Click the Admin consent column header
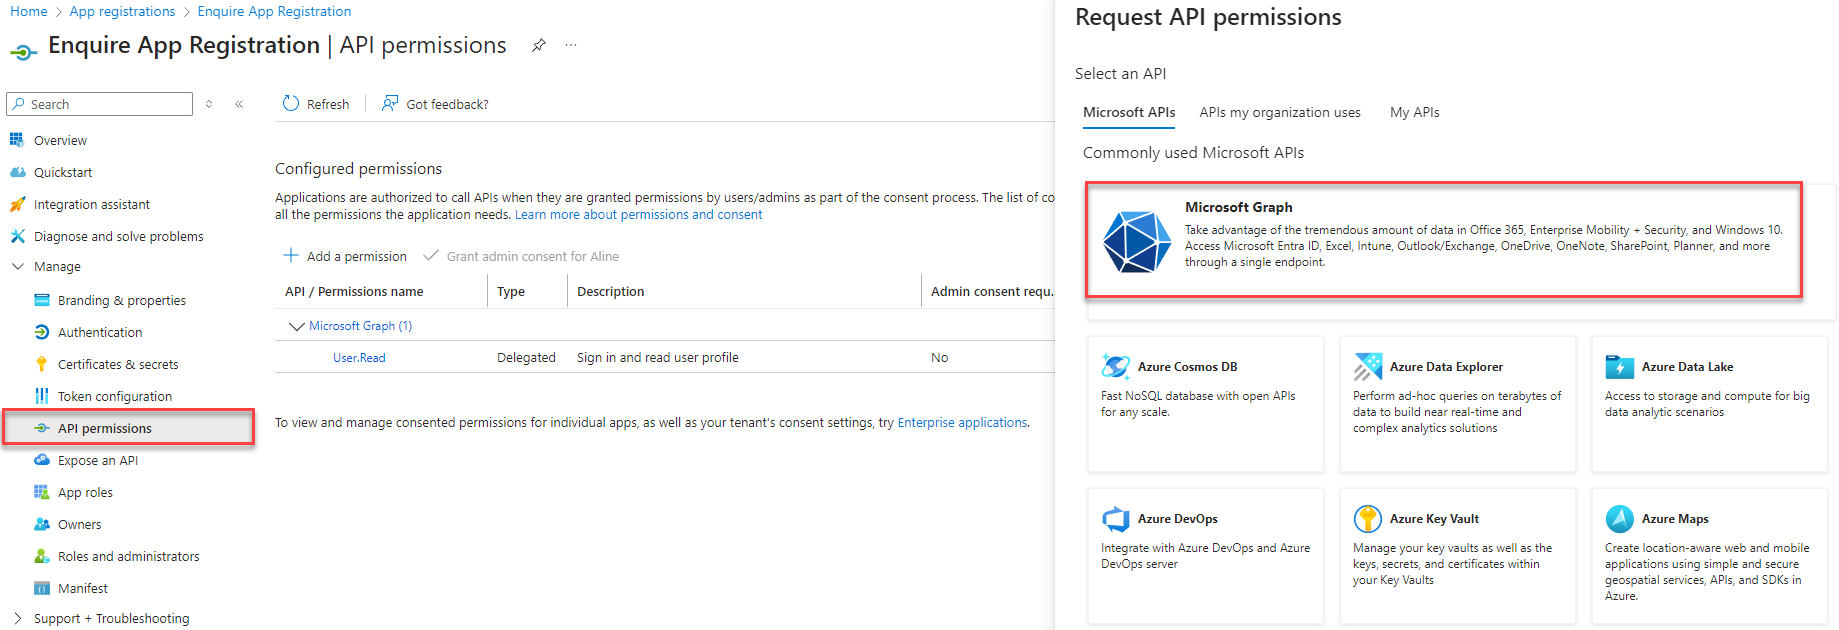Image resolution: width=1839 pixels, height=630 pixels. pos(992,291)
